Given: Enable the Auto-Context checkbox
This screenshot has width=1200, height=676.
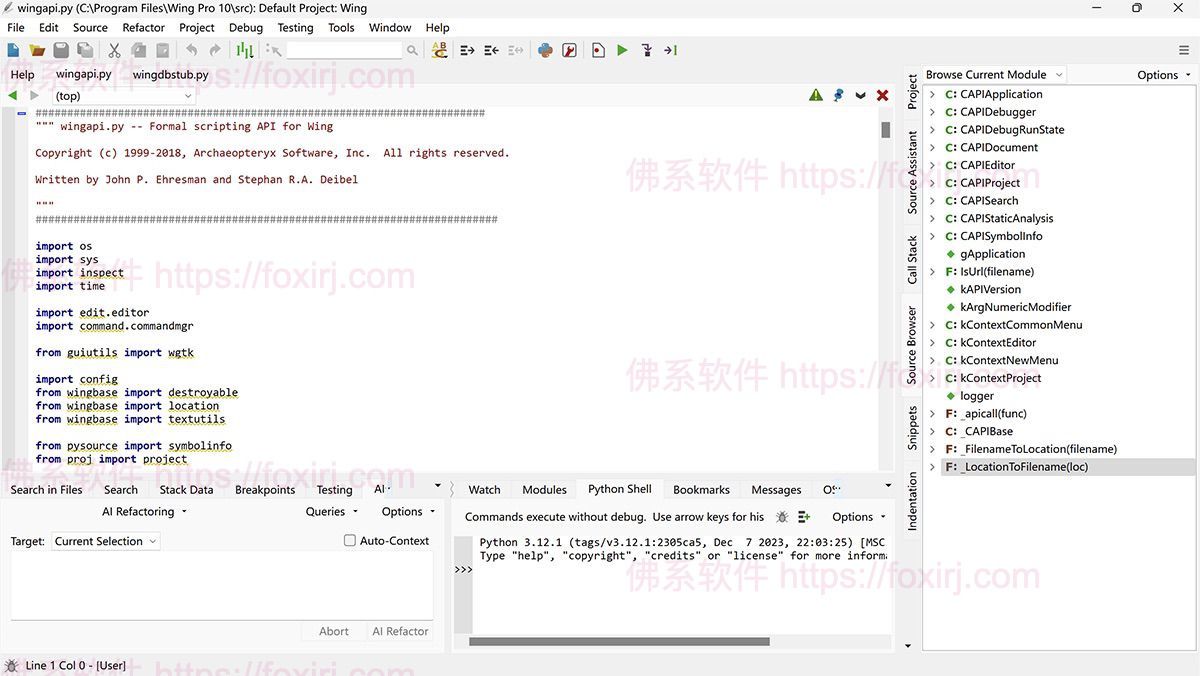Looking at the screenshot, I should pos(350,540).
